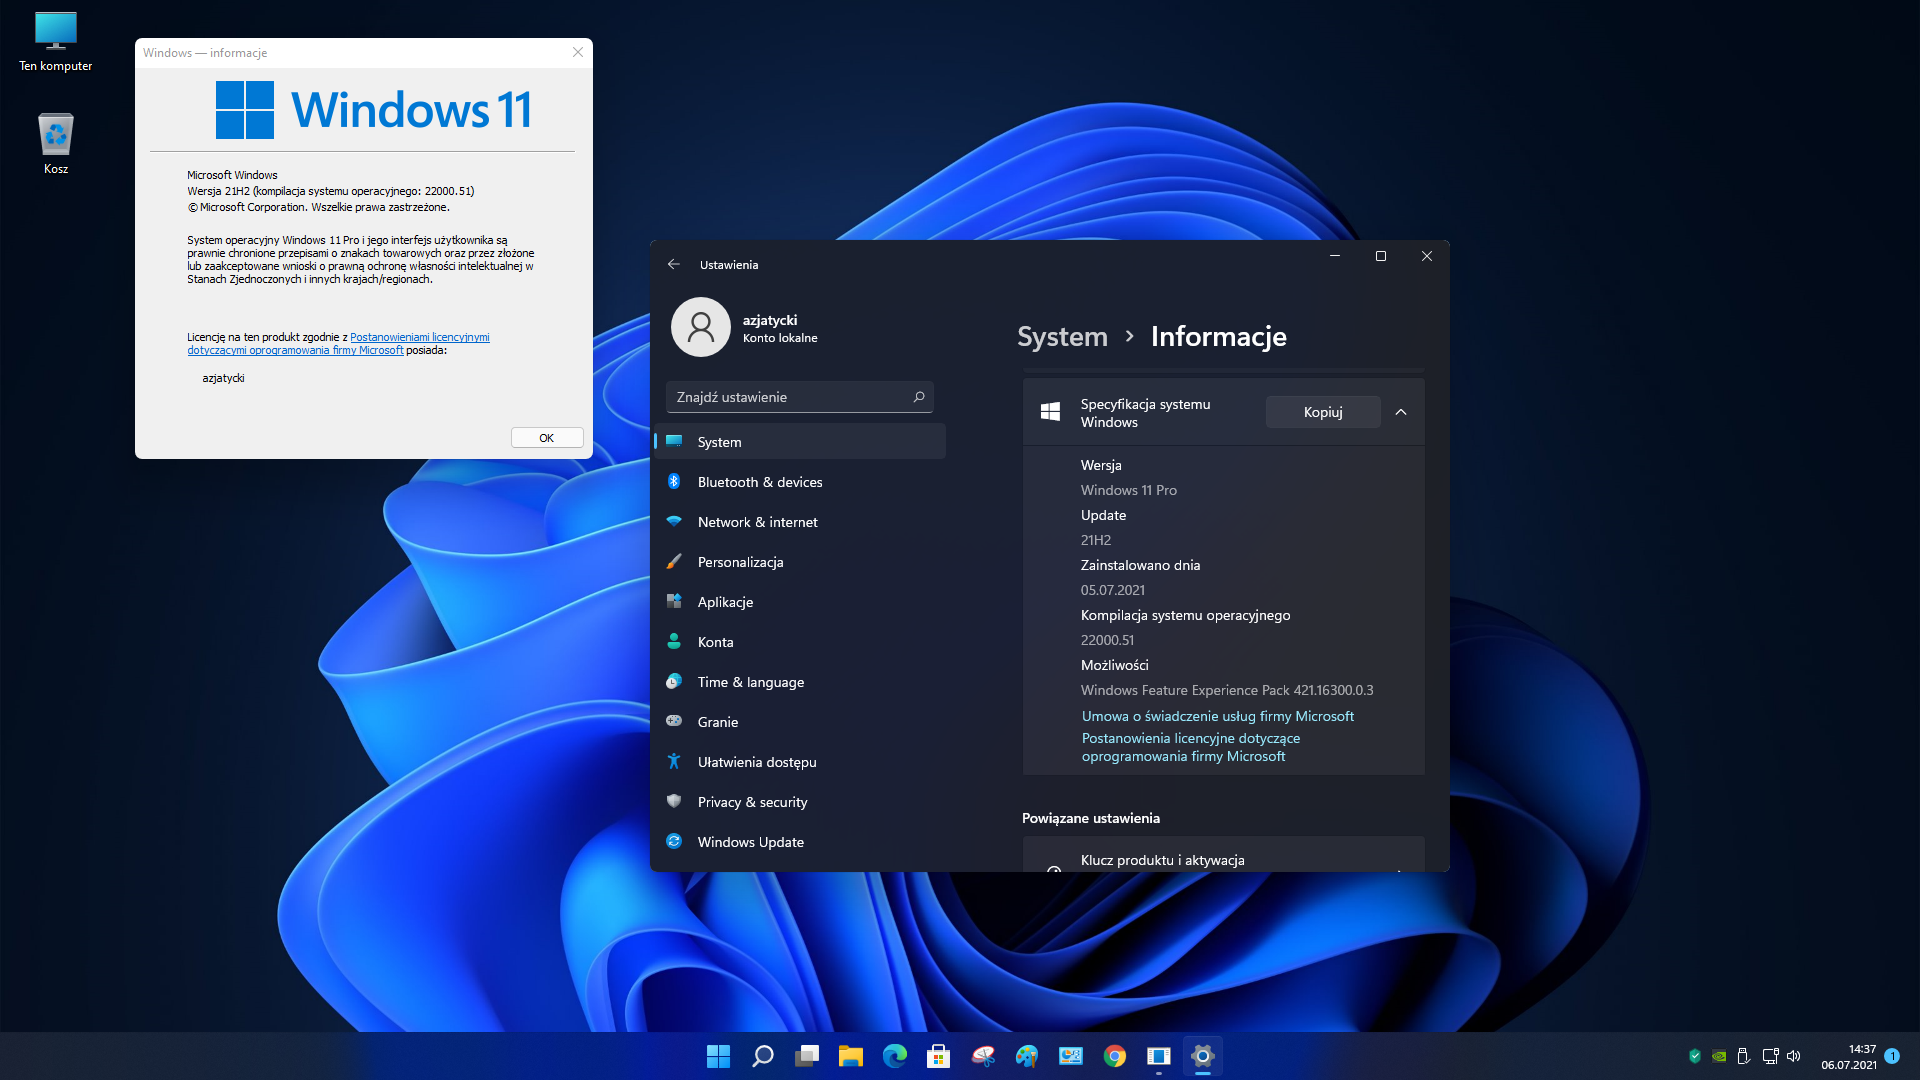This screenshot has height=1080, width=1920.
Task: Open Microsoft Store from the taskbar
Action: tap(939, 1056)
